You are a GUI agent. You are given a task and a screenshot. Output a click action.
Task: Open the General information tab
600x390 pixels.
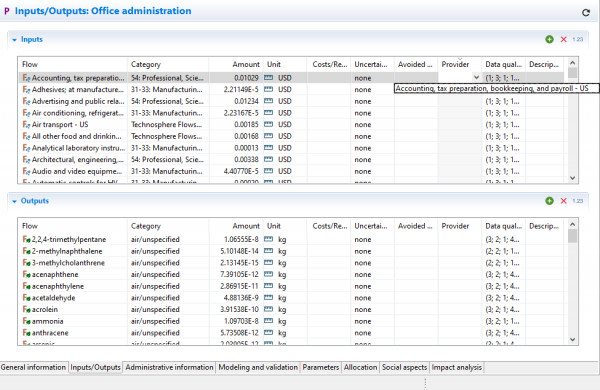coord(34,367)
